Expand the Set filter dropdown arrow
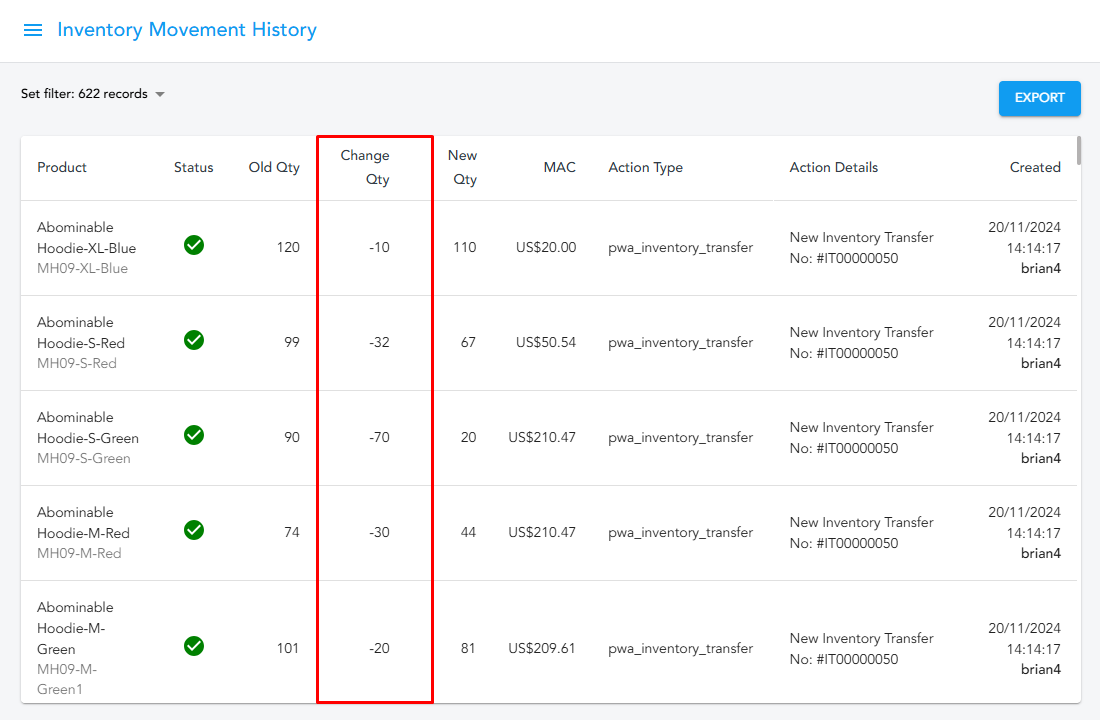 160,94
